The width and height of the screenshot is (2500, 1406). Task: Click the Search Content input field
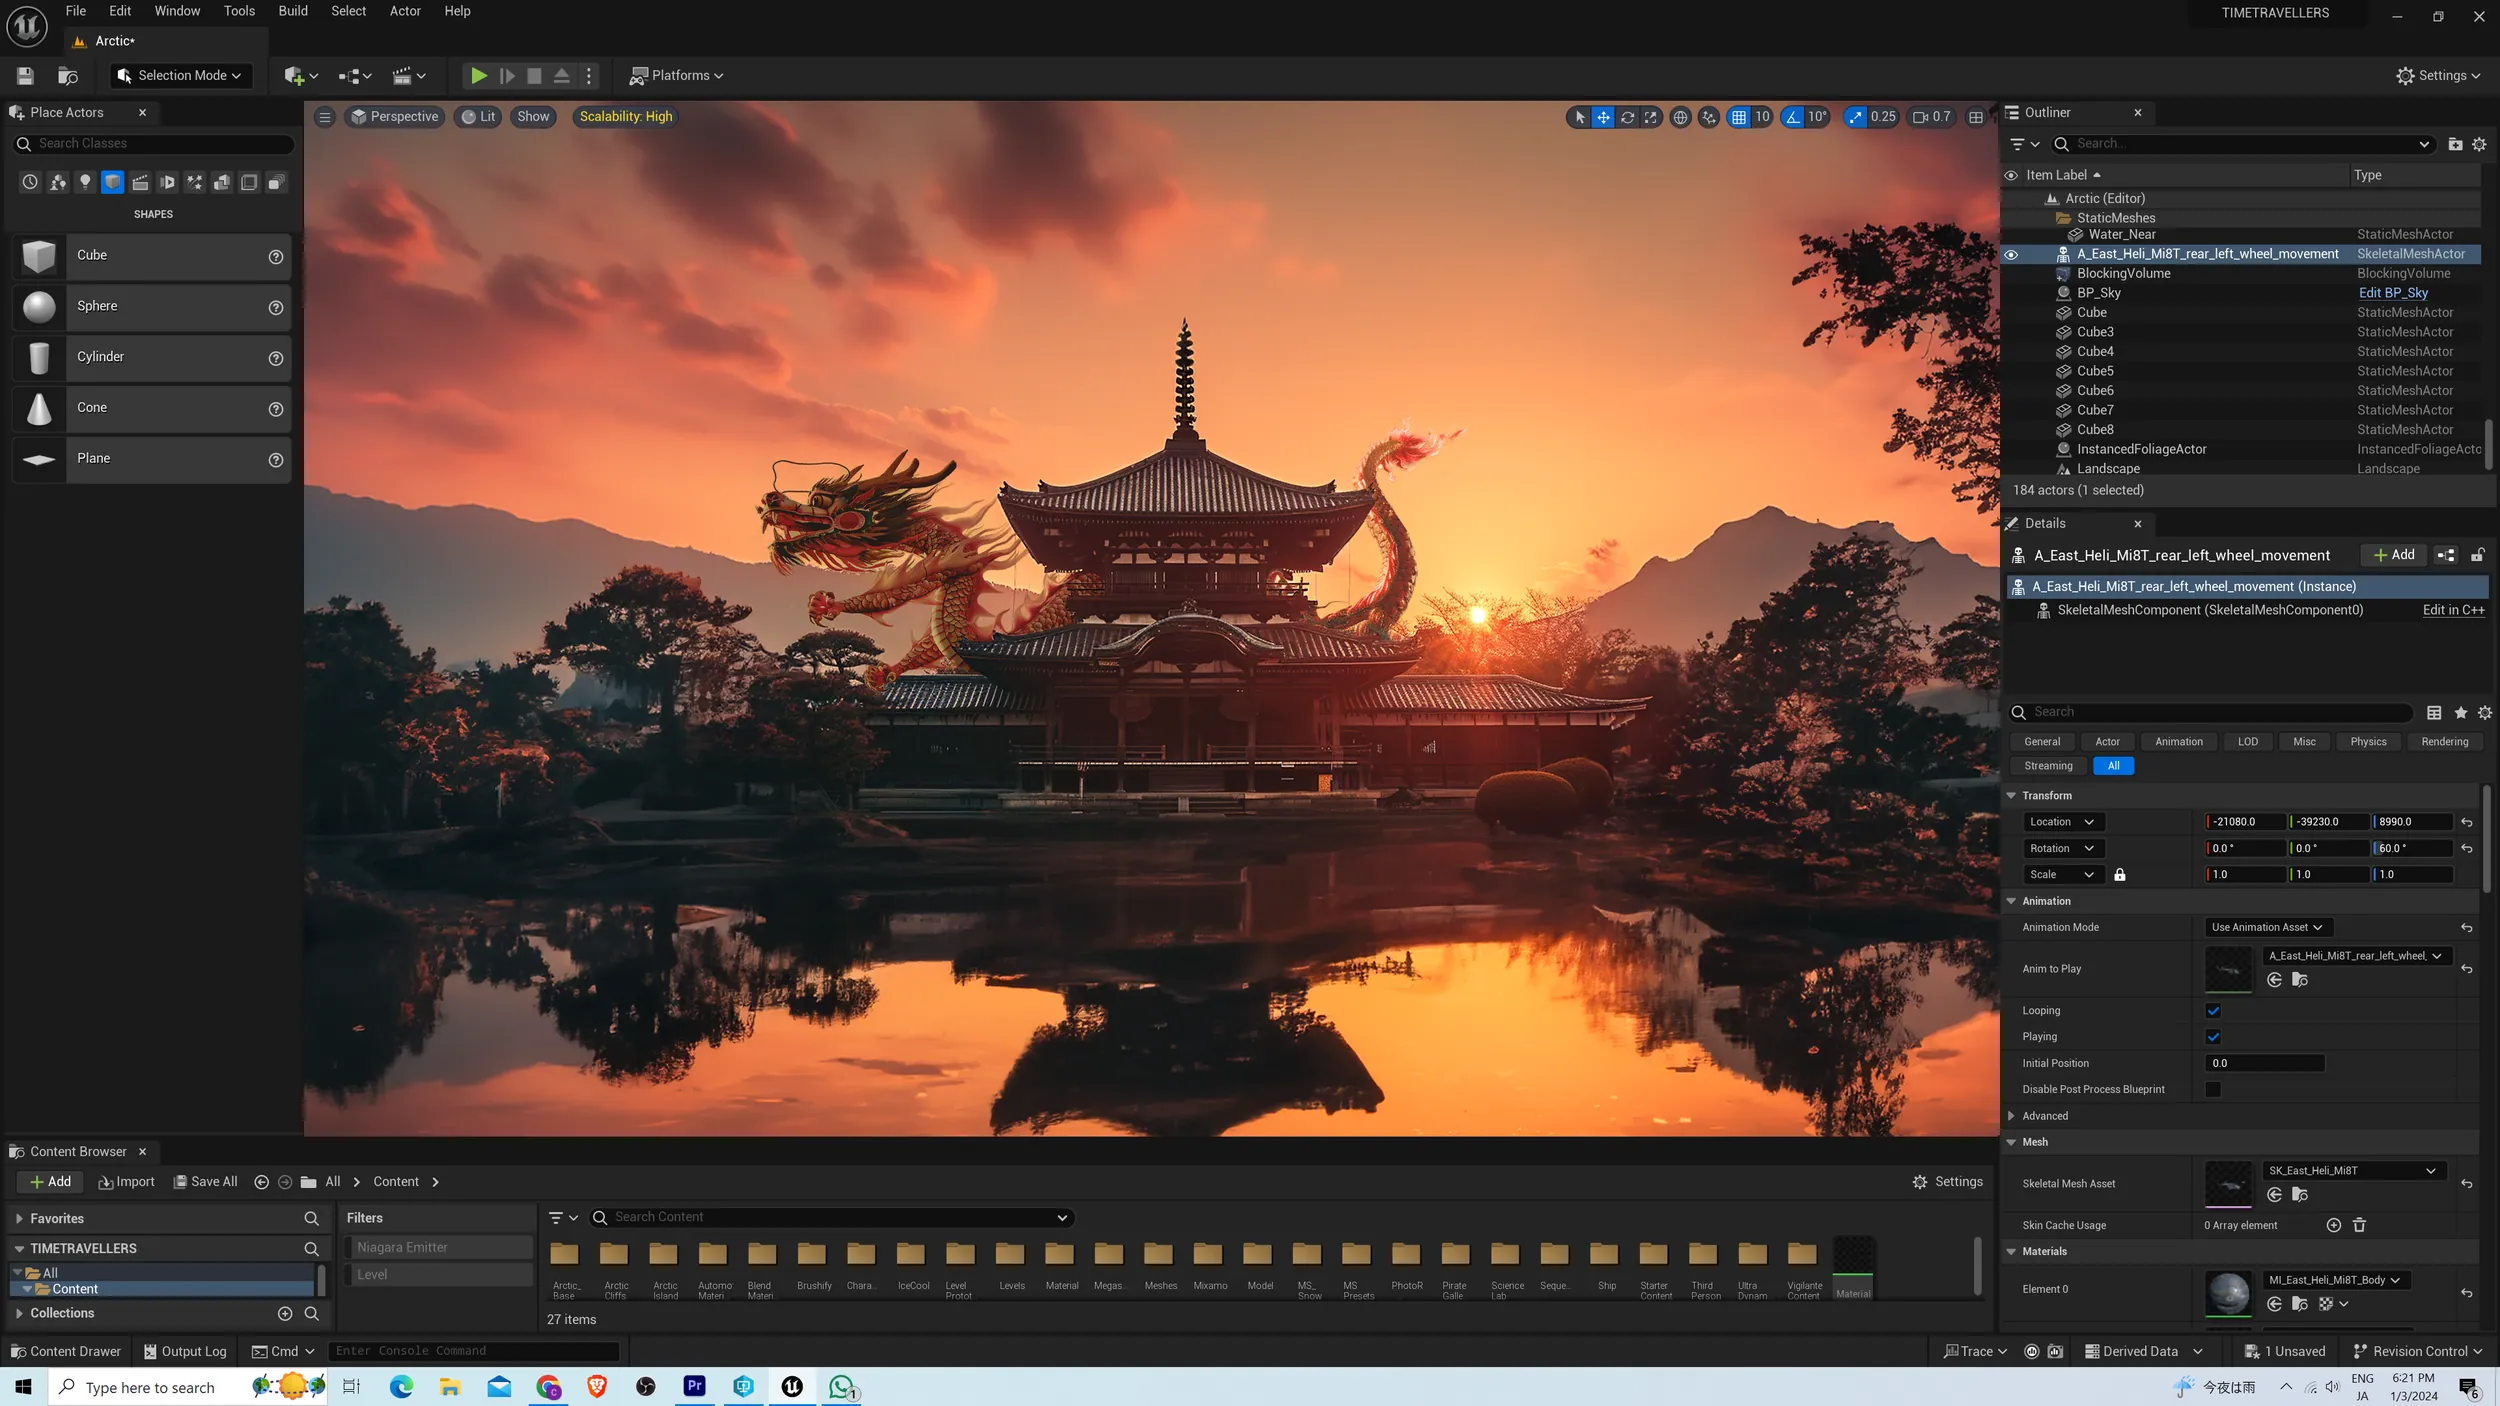[x=830, y=1218]
